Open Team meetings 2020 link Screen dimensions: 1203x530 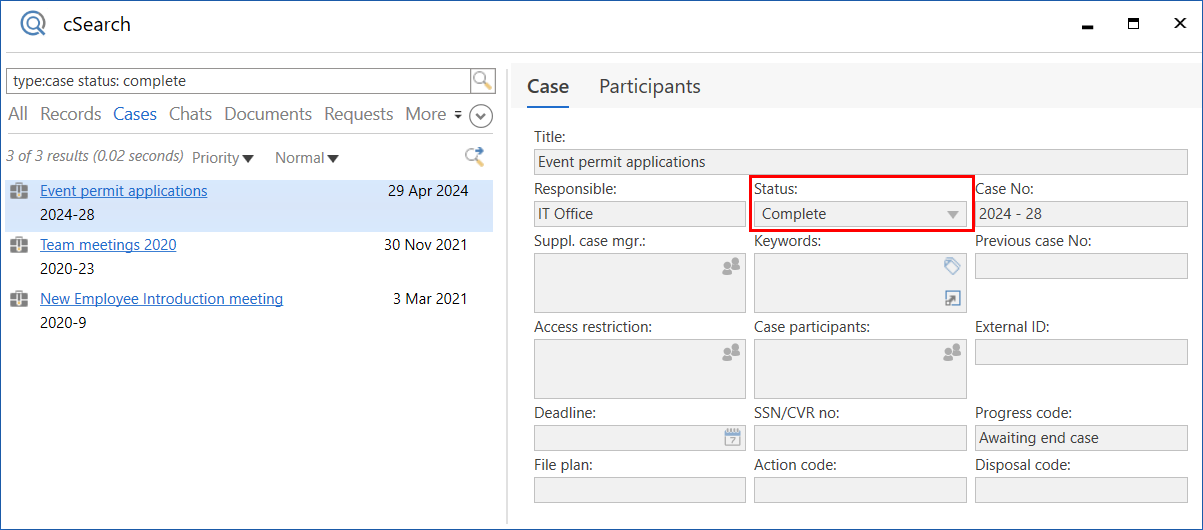click(x=108, y=245)
